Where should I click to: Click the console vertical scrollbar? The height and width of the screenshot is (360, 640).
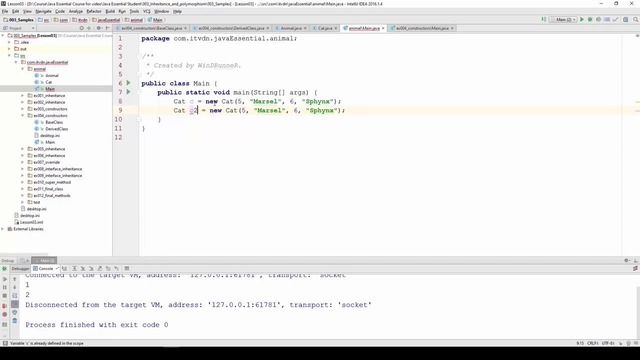tap(638, 312)
